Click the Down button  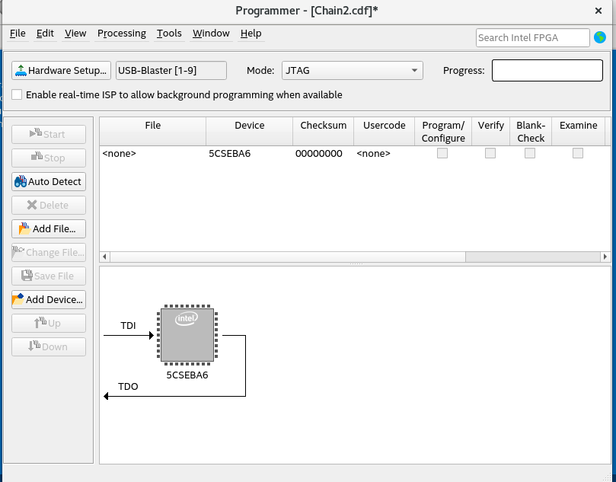(x=48, y=346)
